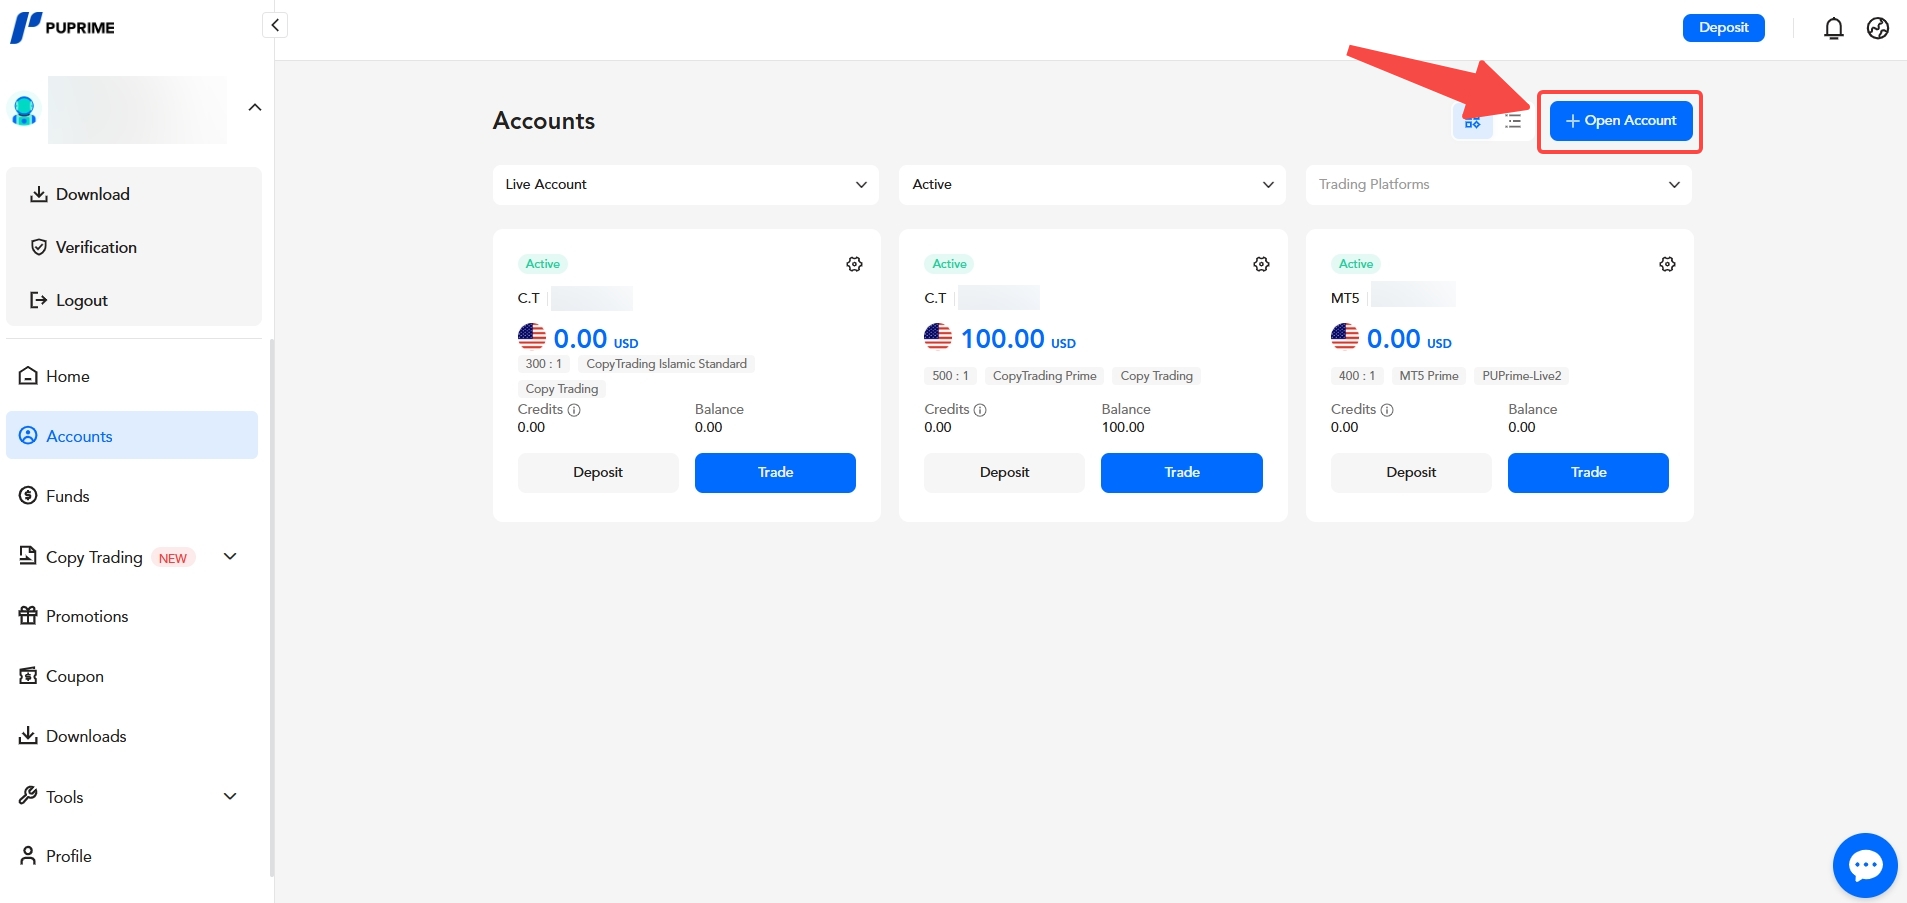Open the language globe icon
This screenshot has width=1907, height=903.
(1878, 28)
